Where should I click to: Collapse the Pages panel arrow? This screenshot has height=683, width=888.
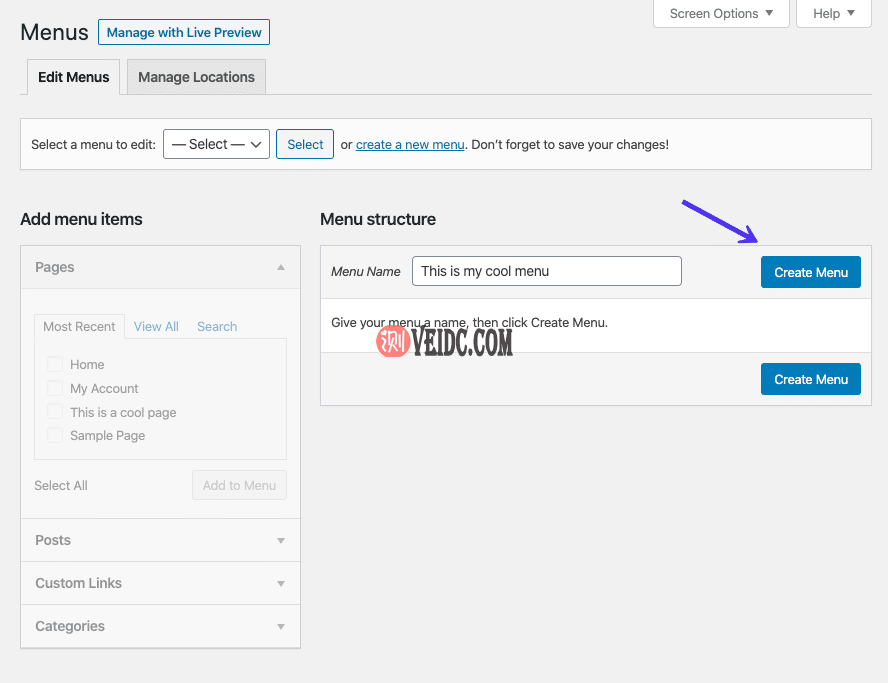tap(281, 268)
